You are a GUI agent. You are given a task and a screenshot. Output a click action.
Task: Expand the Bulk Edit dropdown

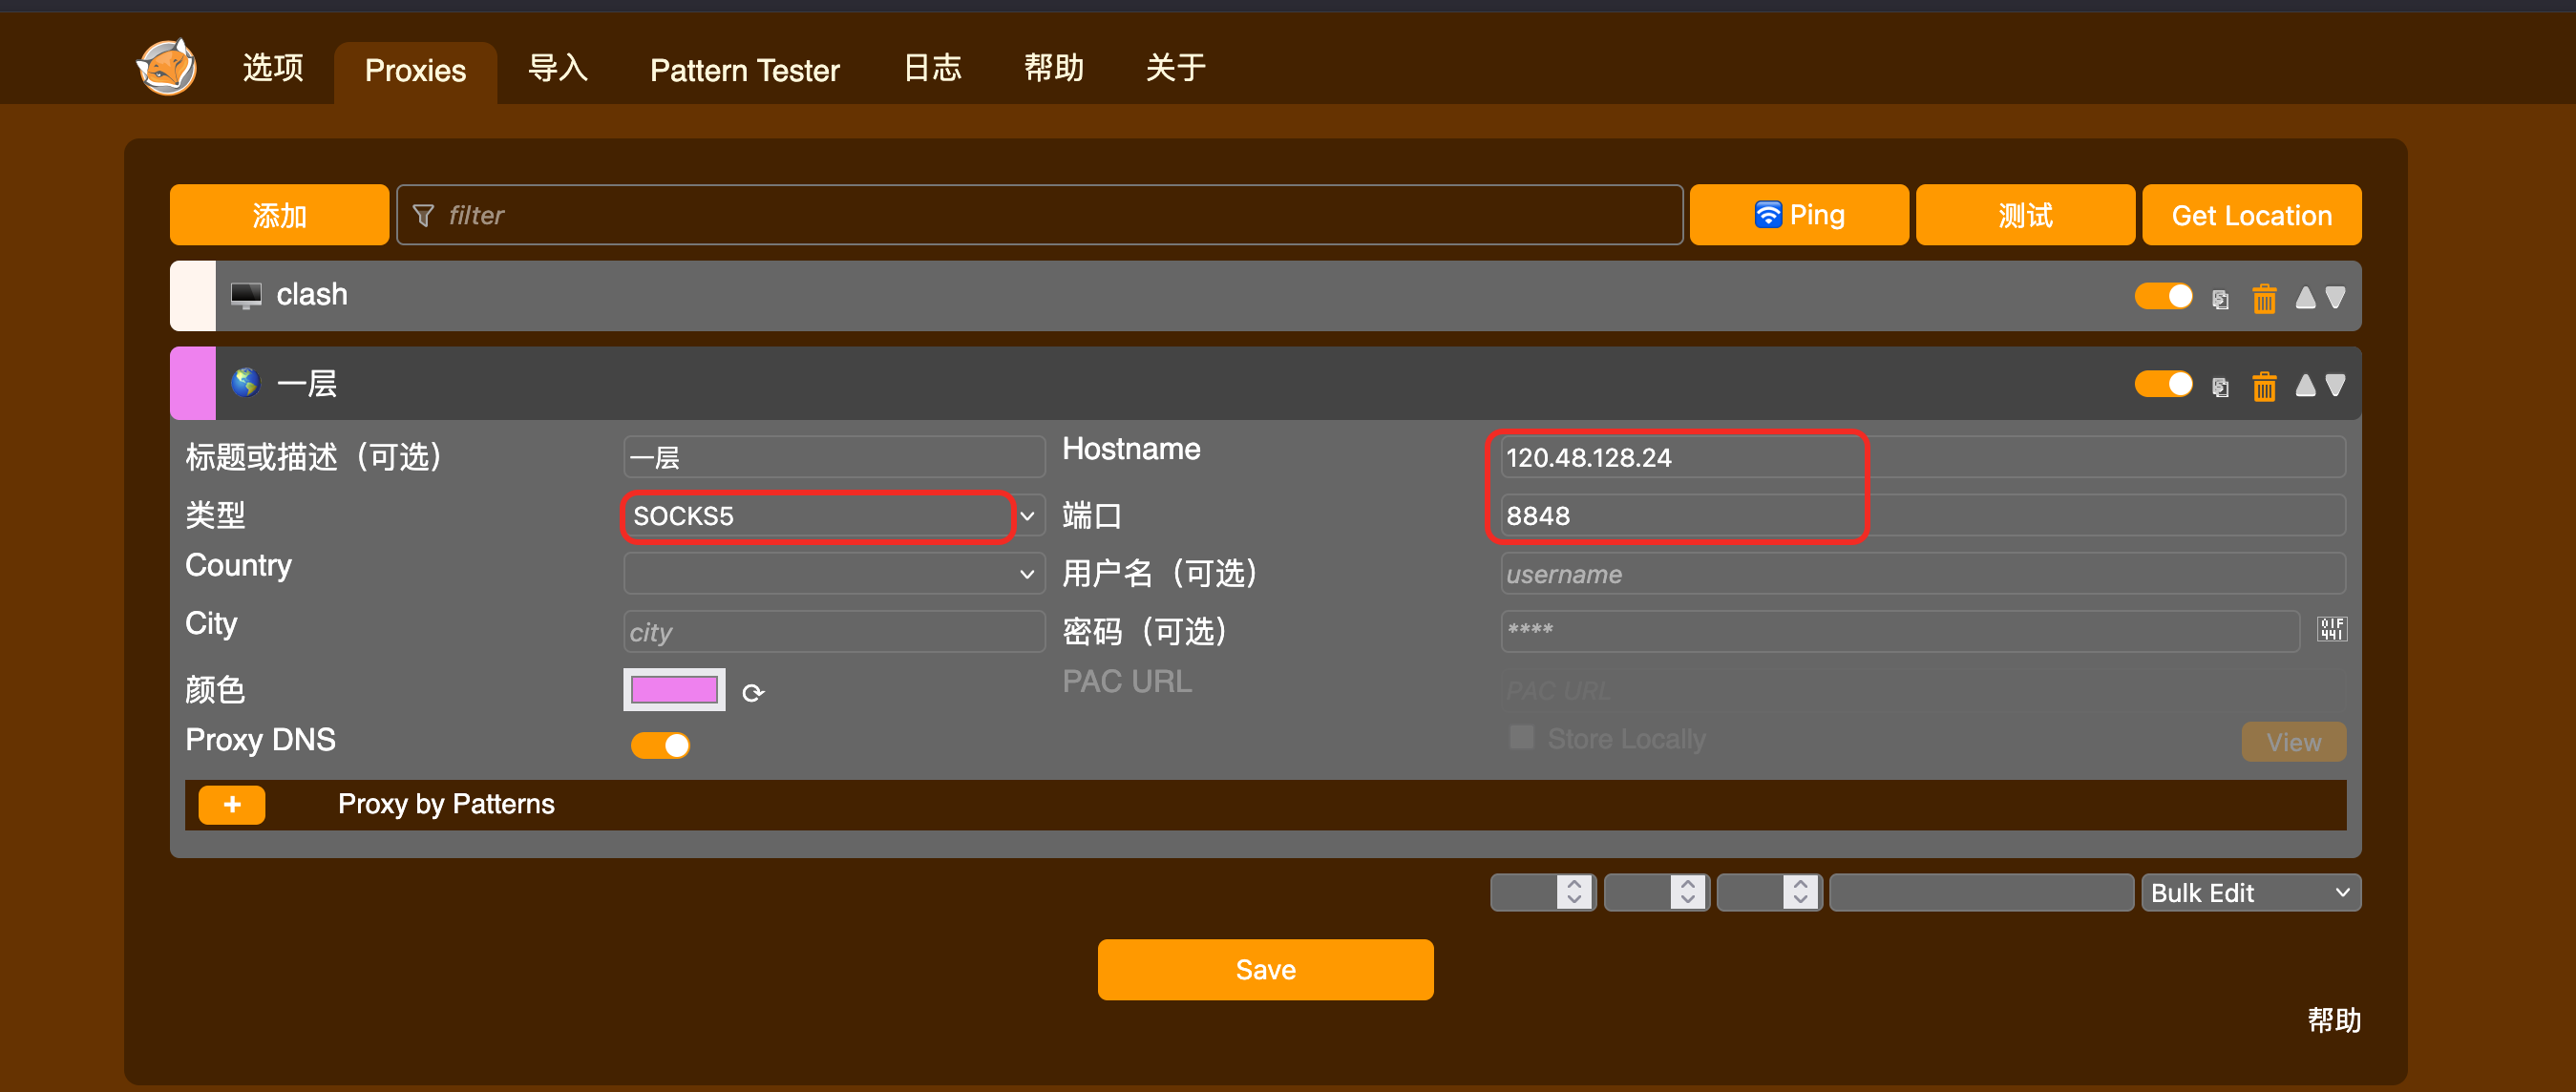2250,892
